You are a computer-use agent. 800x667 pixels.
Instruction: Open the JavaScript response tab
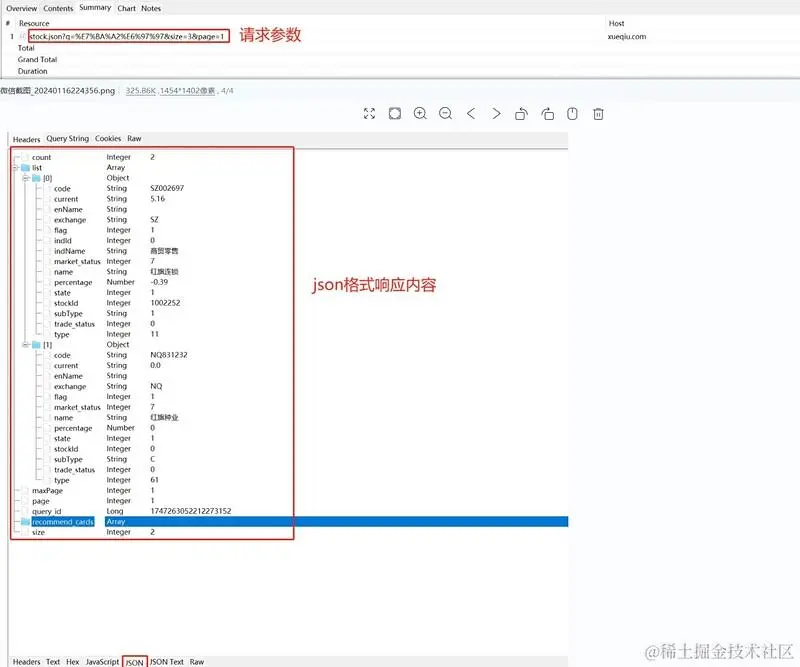click(102, 661)
